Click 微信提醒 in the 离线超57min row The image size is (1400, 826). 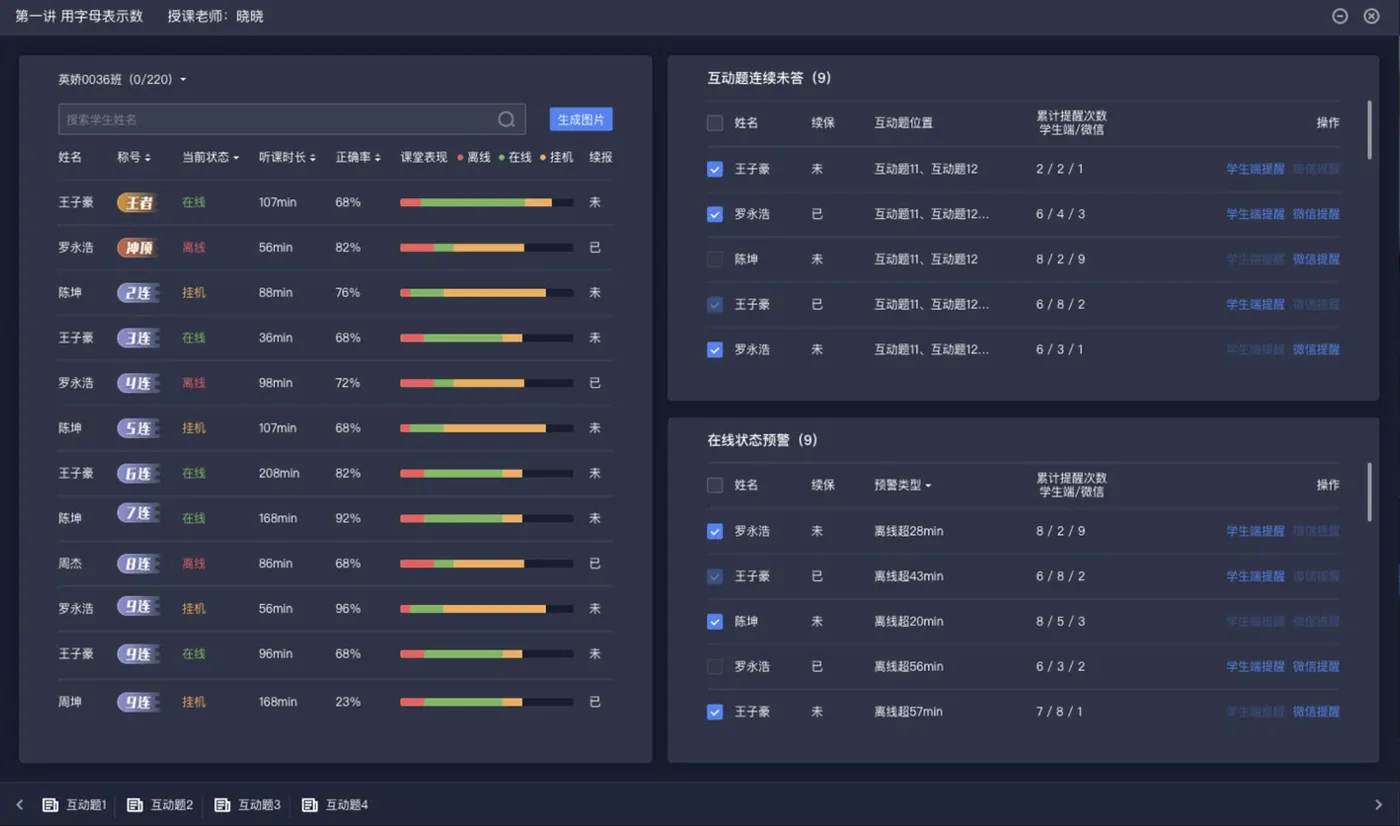[1316, 712]
